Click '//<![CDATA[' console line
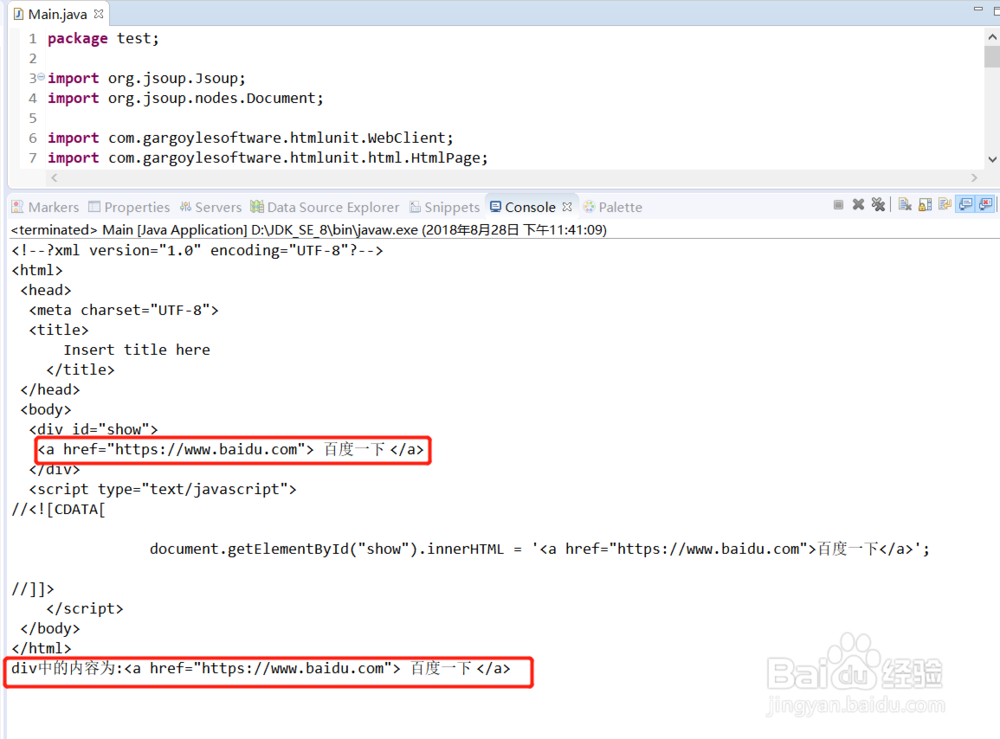 click(x=59, y=509)
